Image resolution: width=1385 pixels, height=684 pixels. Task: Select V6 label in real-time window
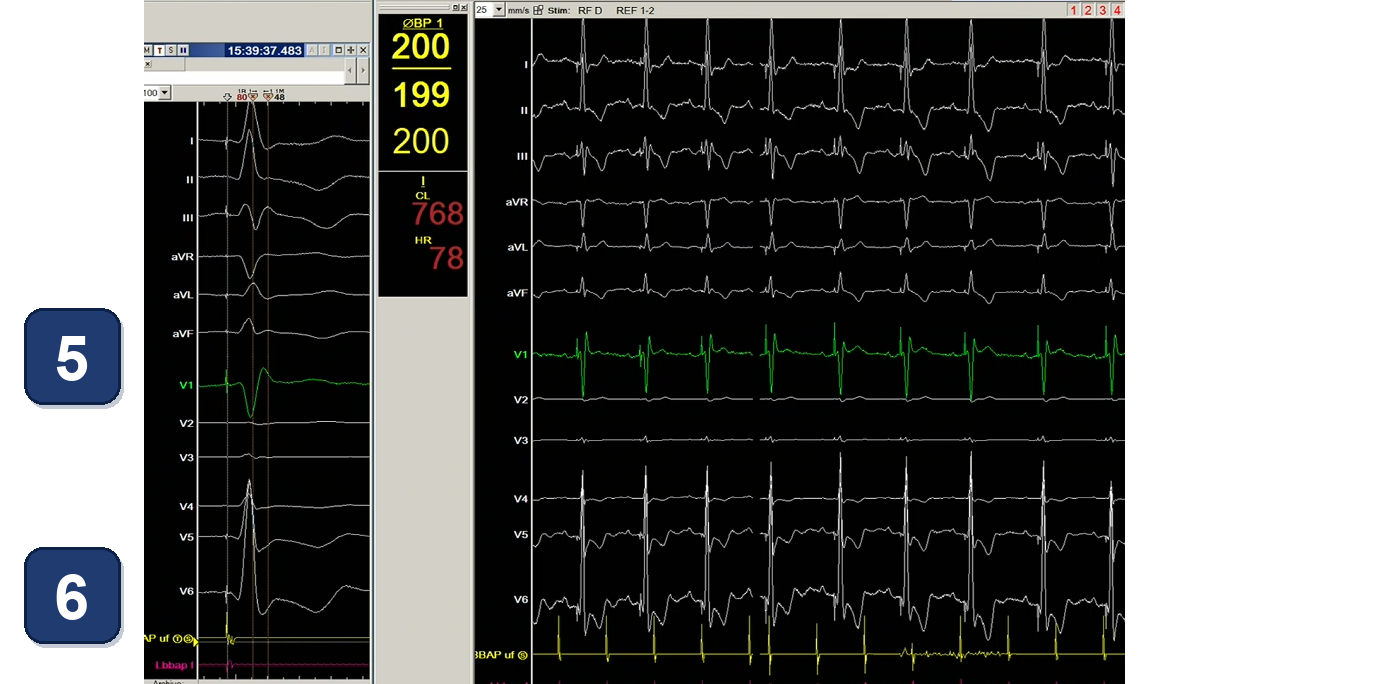520,599
